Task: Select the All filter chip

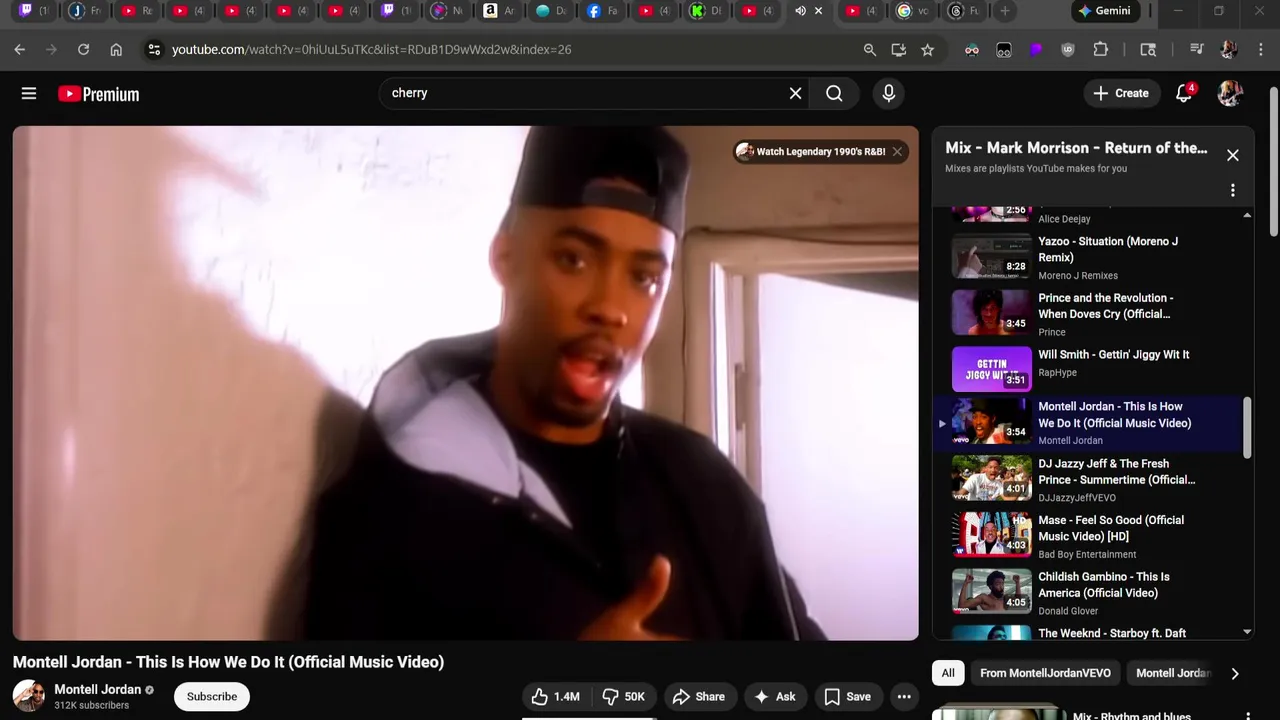Action: pyautogui.click(x=948, y=674)
